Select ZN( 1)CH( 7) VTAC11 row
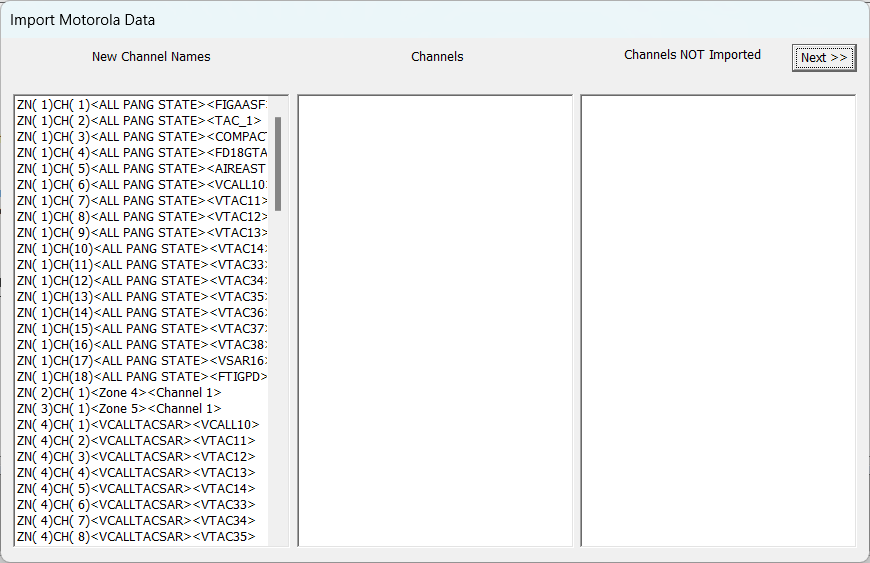This screenshot has width=870, height=563. [x=142, y=201]
